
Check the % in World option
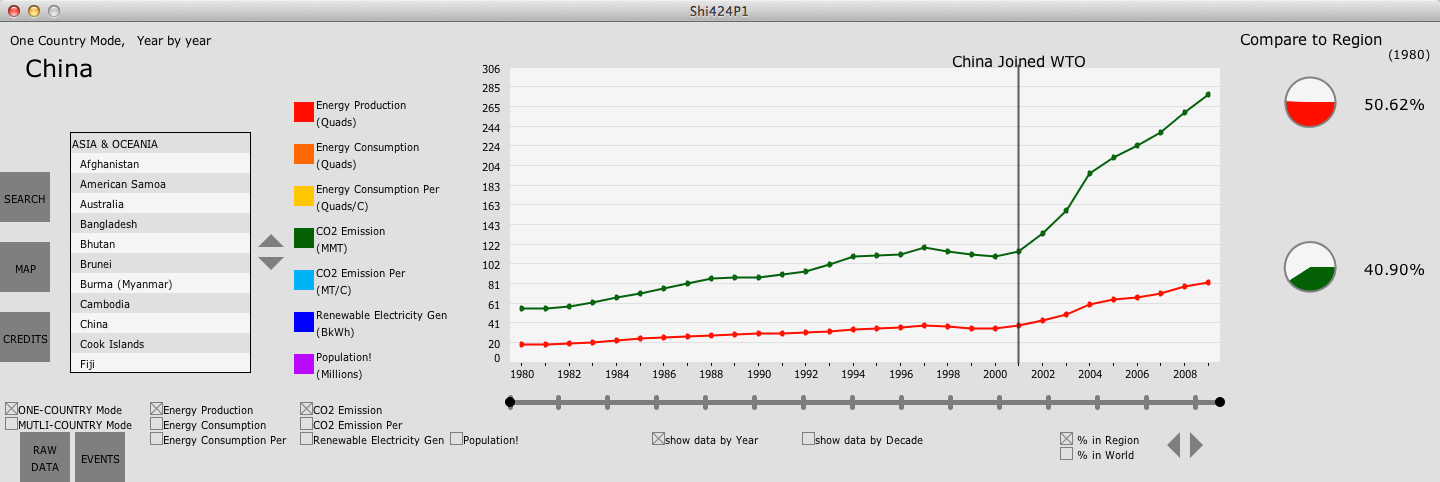coord(1066,454)
